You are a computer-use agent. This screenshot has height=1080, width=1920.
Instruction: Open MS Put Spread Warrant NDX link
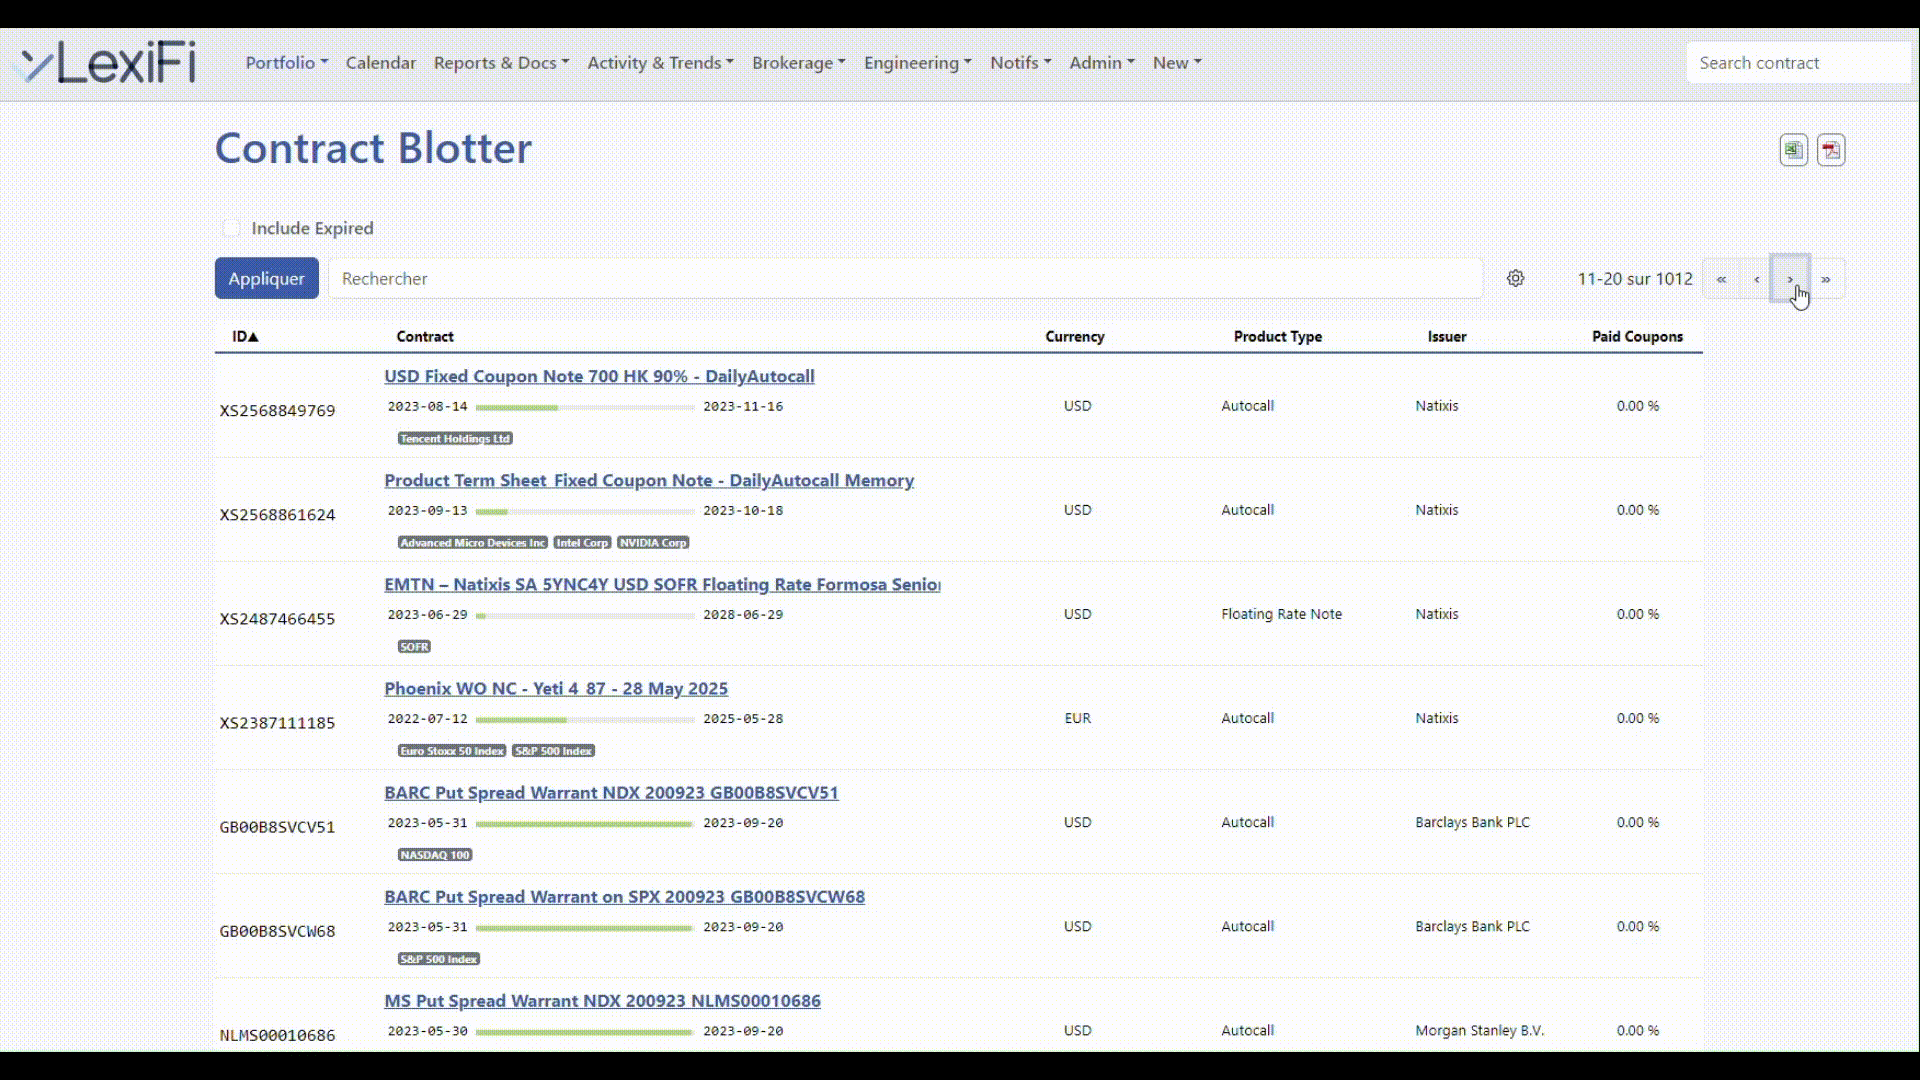point(602,1000)
